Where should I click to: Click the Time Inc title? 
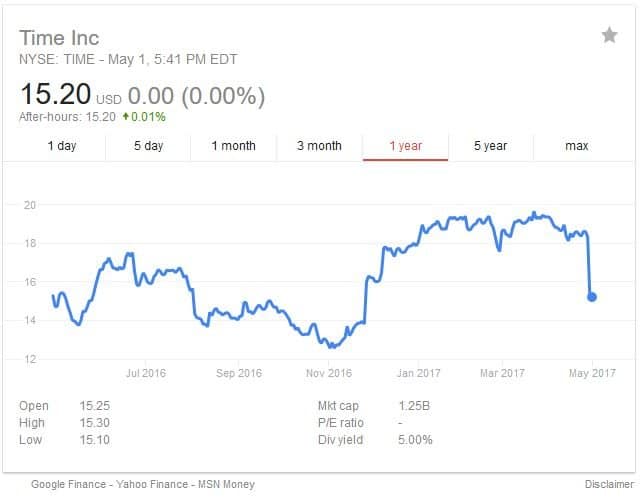[59, 38]
